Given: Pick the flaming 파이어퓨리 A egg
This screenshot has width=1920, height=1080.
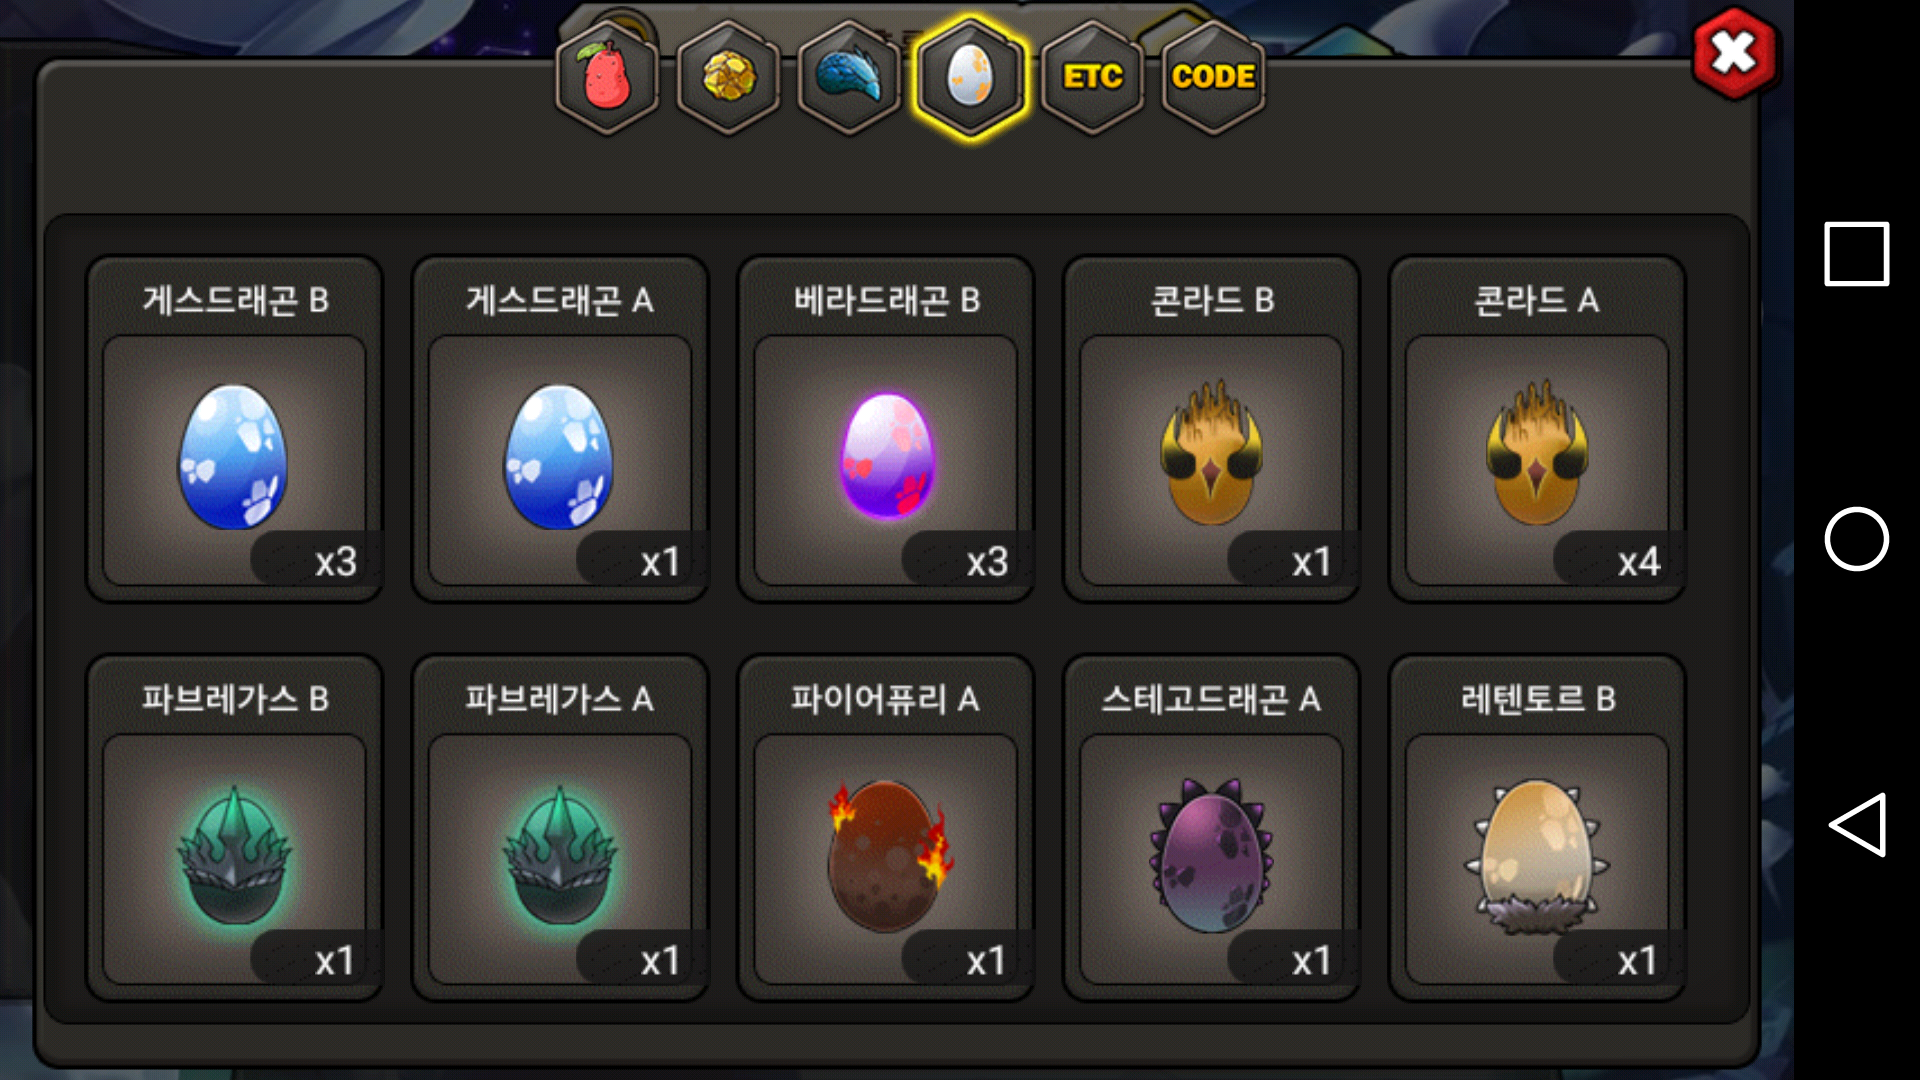Looking at the screenshot, I should click(886, 828).
